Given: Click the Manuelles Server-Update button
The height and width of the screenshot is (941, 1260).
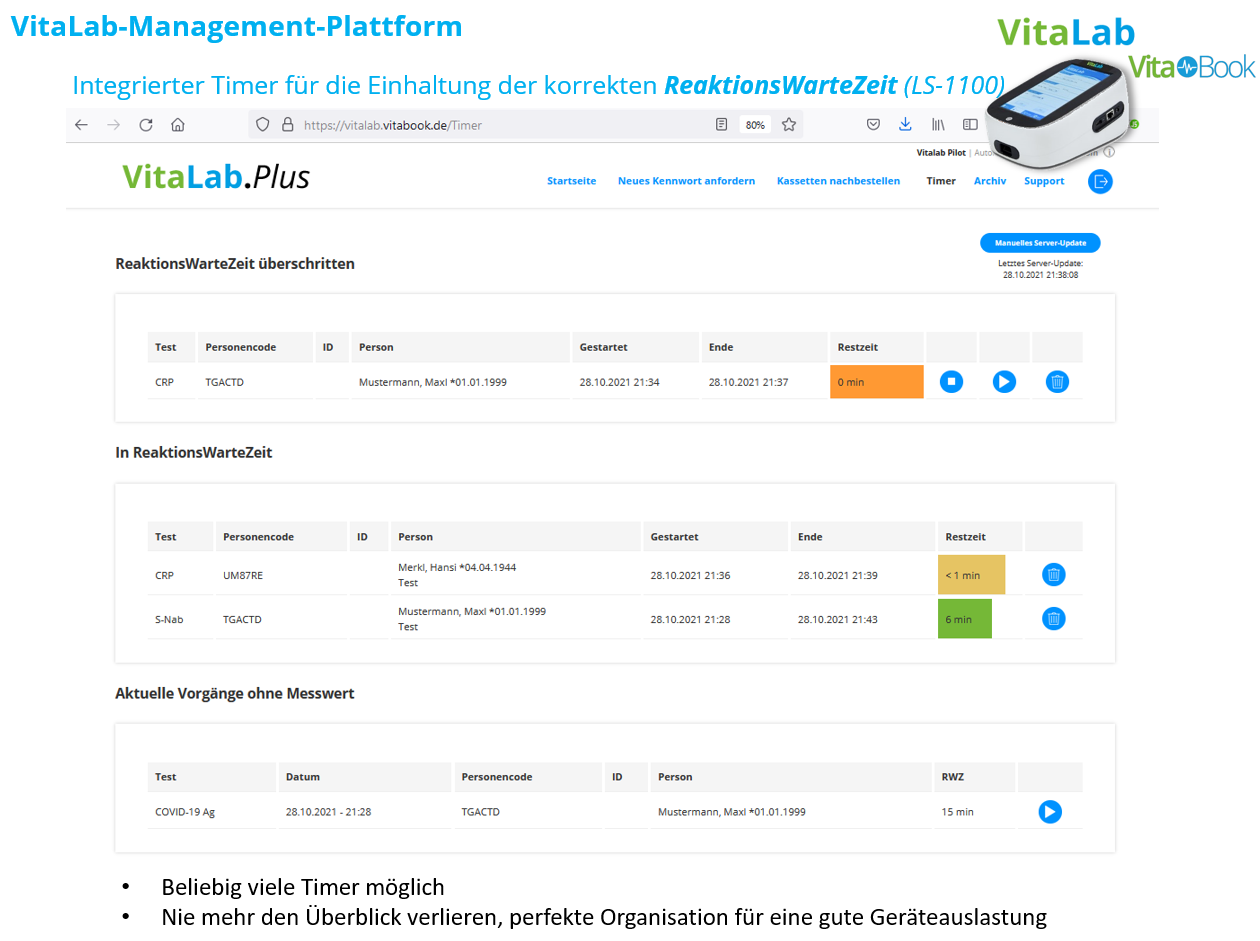Looking at the screenshot, I should tap(1040, 243).
